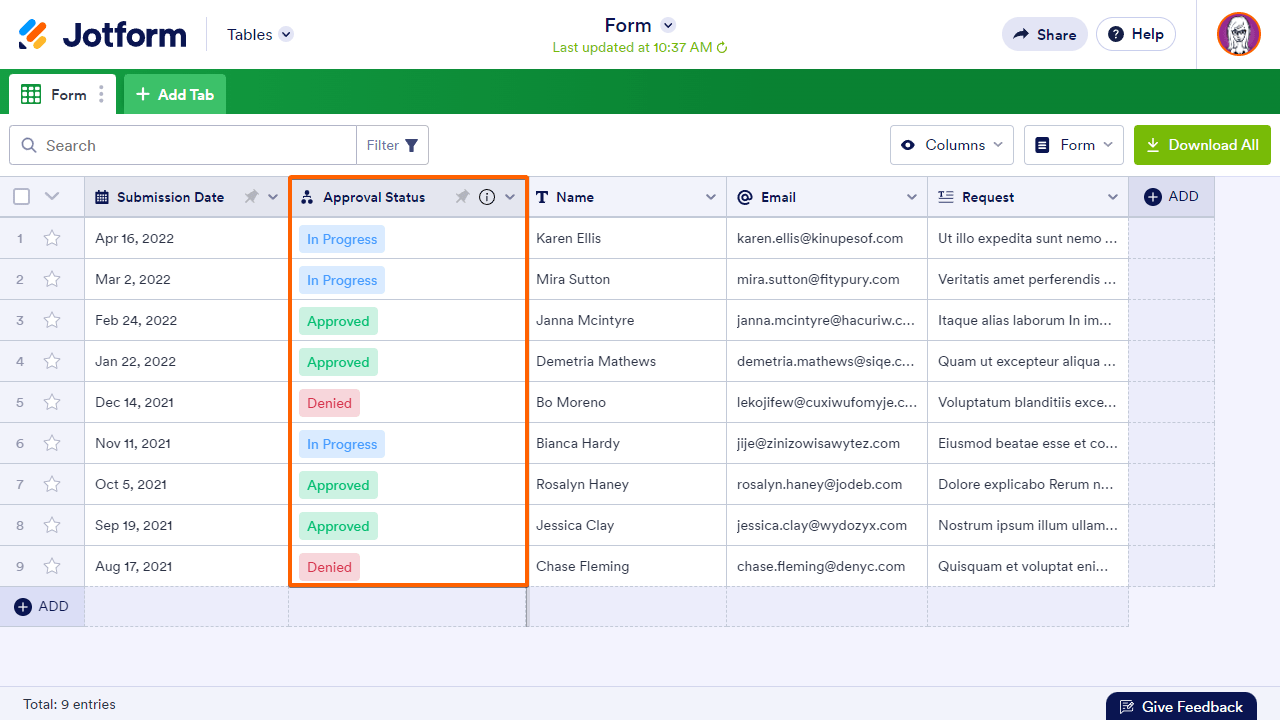This screenshot has height=720, width=1280.
Task: Click request cell starting Ut illo expedita
Action: click(x=1028, y=238)
